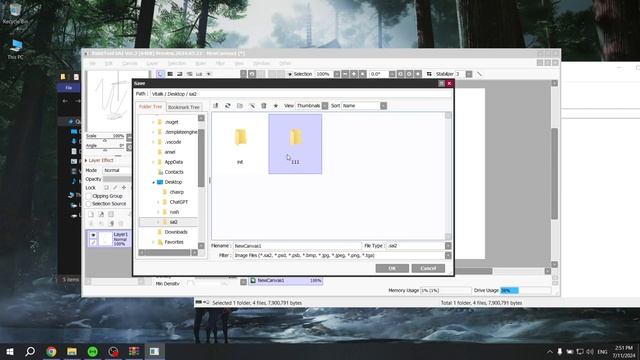Launch Google Chrome from the taskbar
640x360 pixels.
[x=51, y=351]
